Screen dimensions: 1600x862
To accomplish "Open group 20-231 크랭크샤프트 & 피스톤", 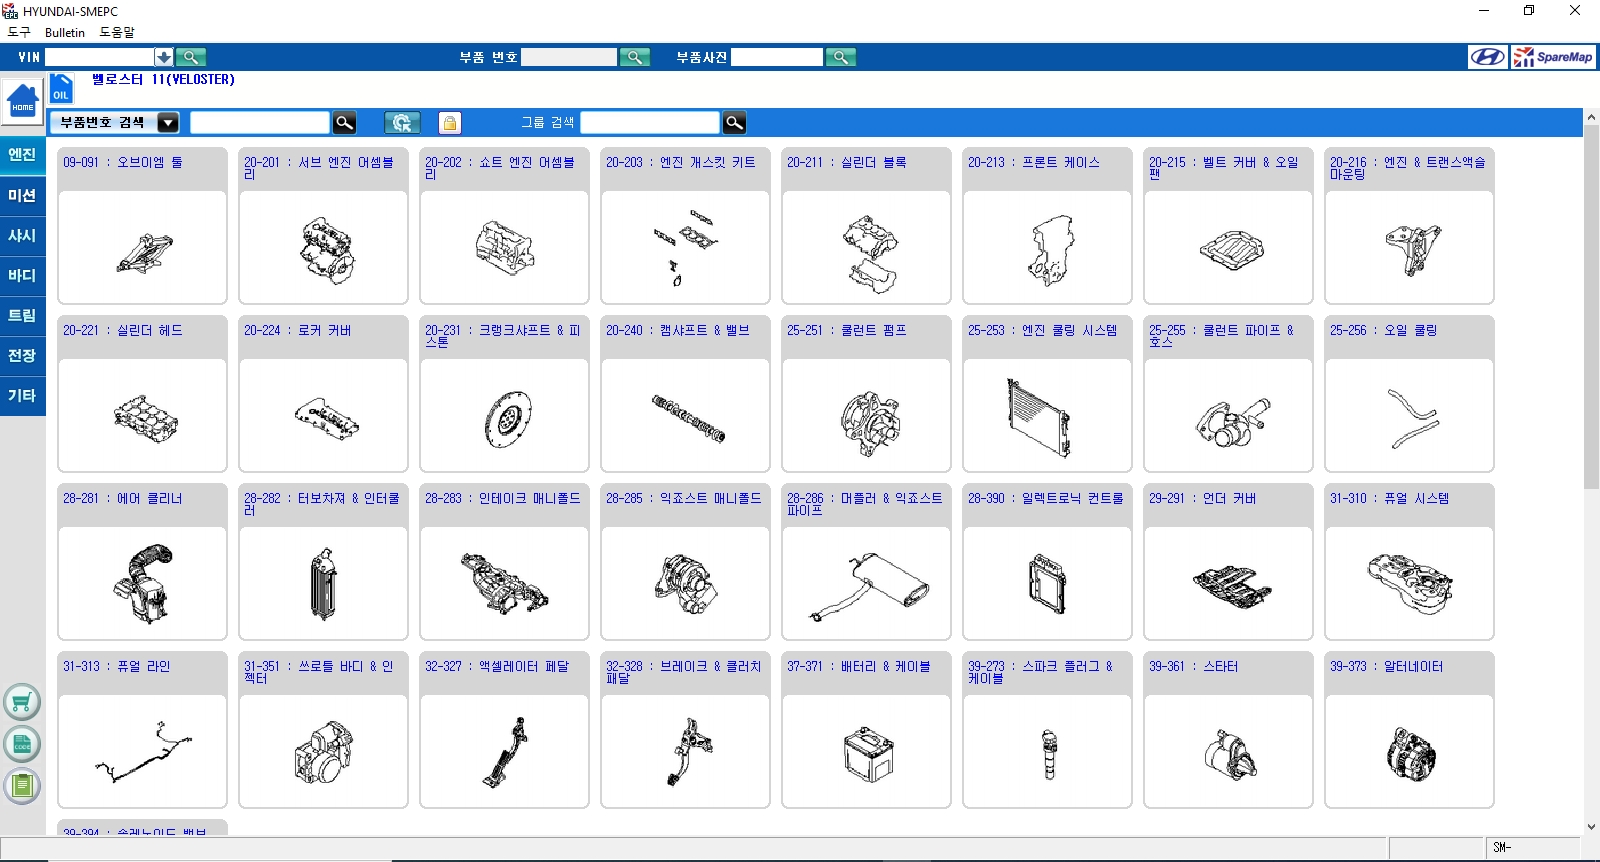I will 504,394.
